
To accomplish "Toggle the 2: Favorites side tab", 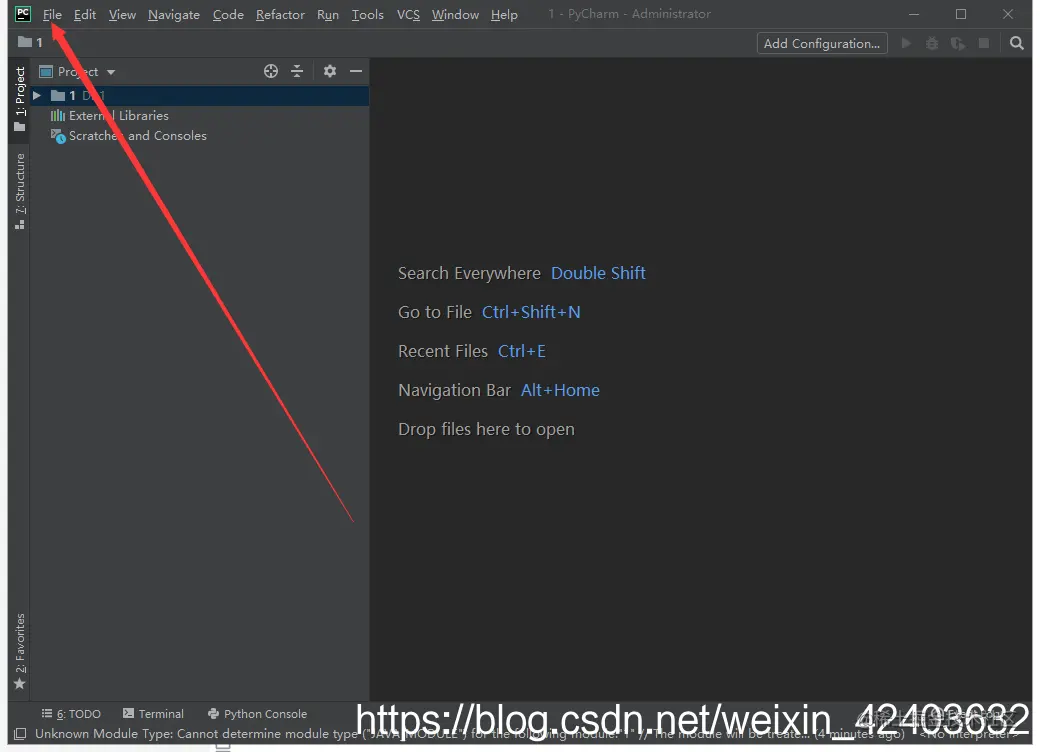I will coord(20,651).
